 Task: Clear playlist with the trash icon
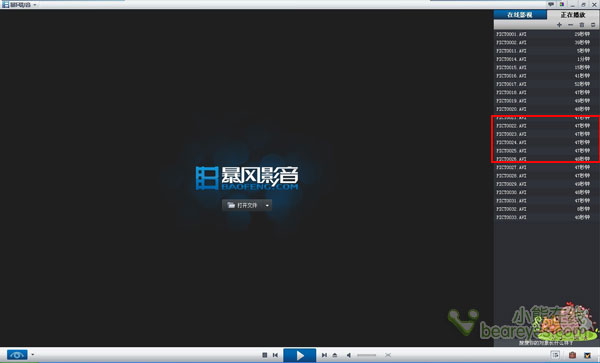click(x=582, y=25)
